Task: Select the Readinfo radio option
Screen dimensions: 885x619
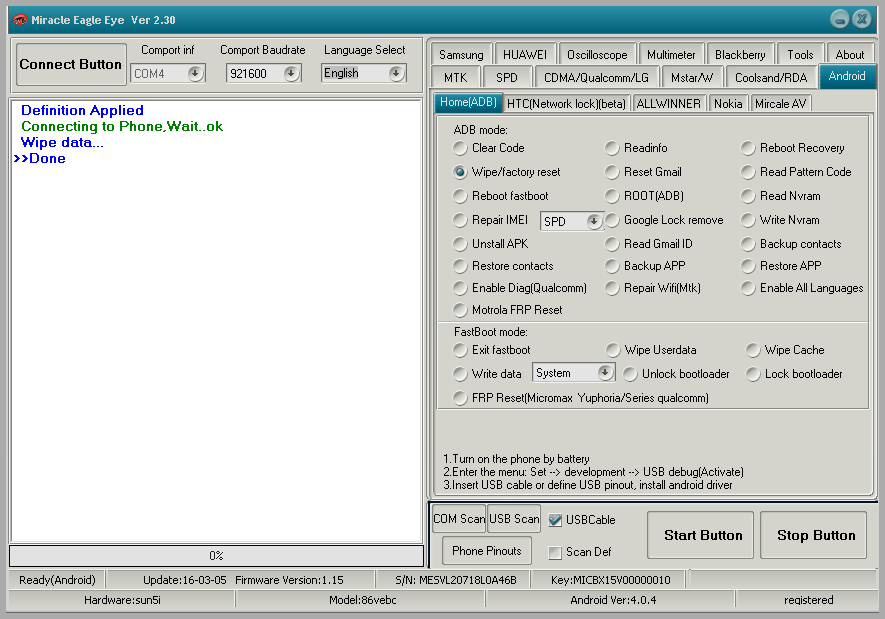Action: click(x=636, y=148)
